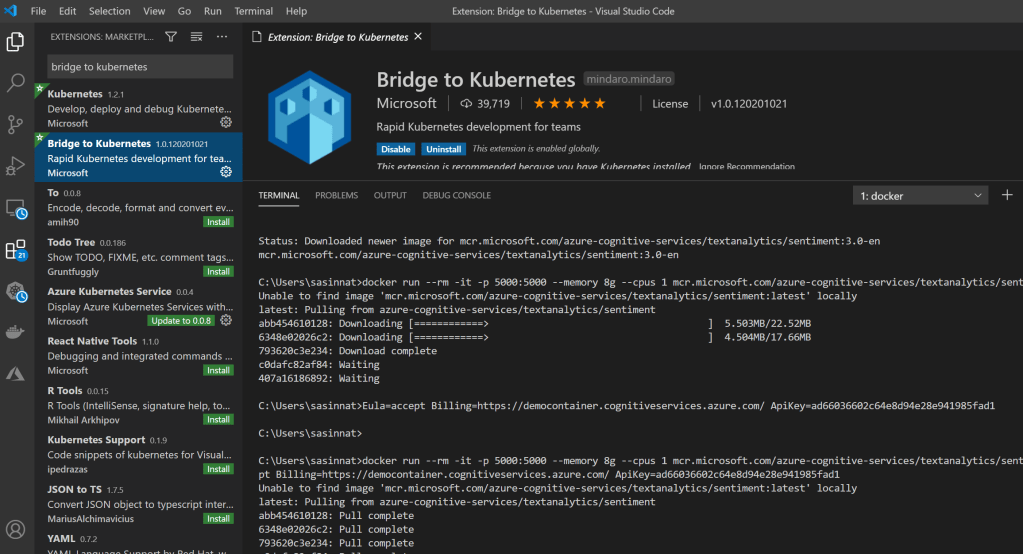Install the Todo Tree extension

pos(218,271)
